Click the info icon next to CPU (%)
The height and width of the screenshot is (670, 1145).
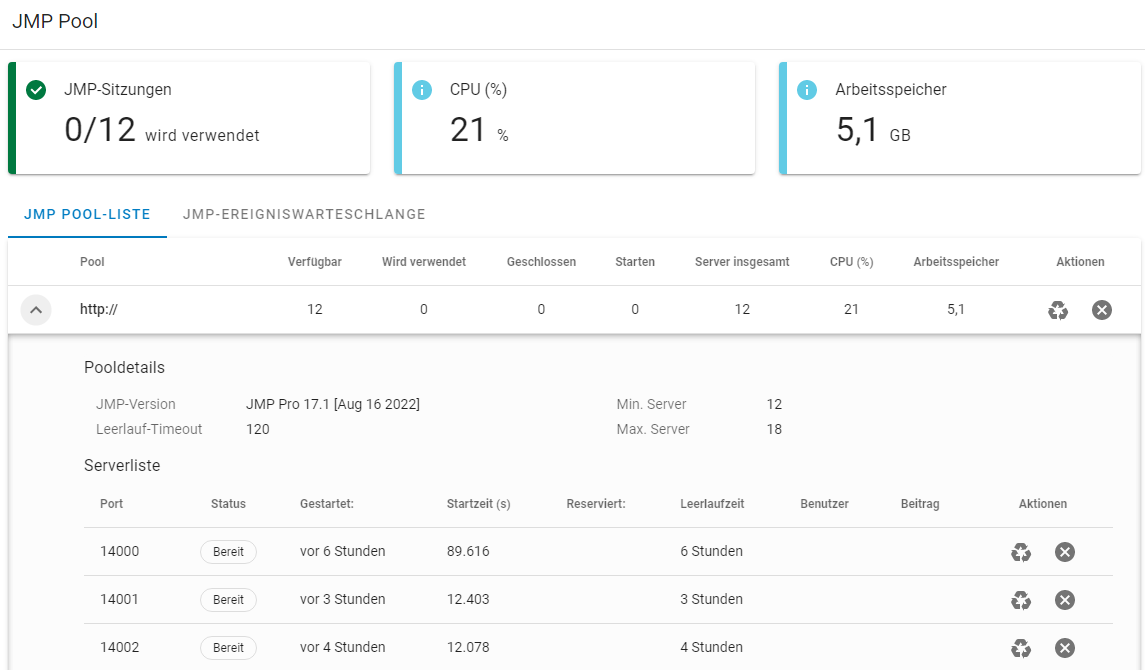pos(422,90)
